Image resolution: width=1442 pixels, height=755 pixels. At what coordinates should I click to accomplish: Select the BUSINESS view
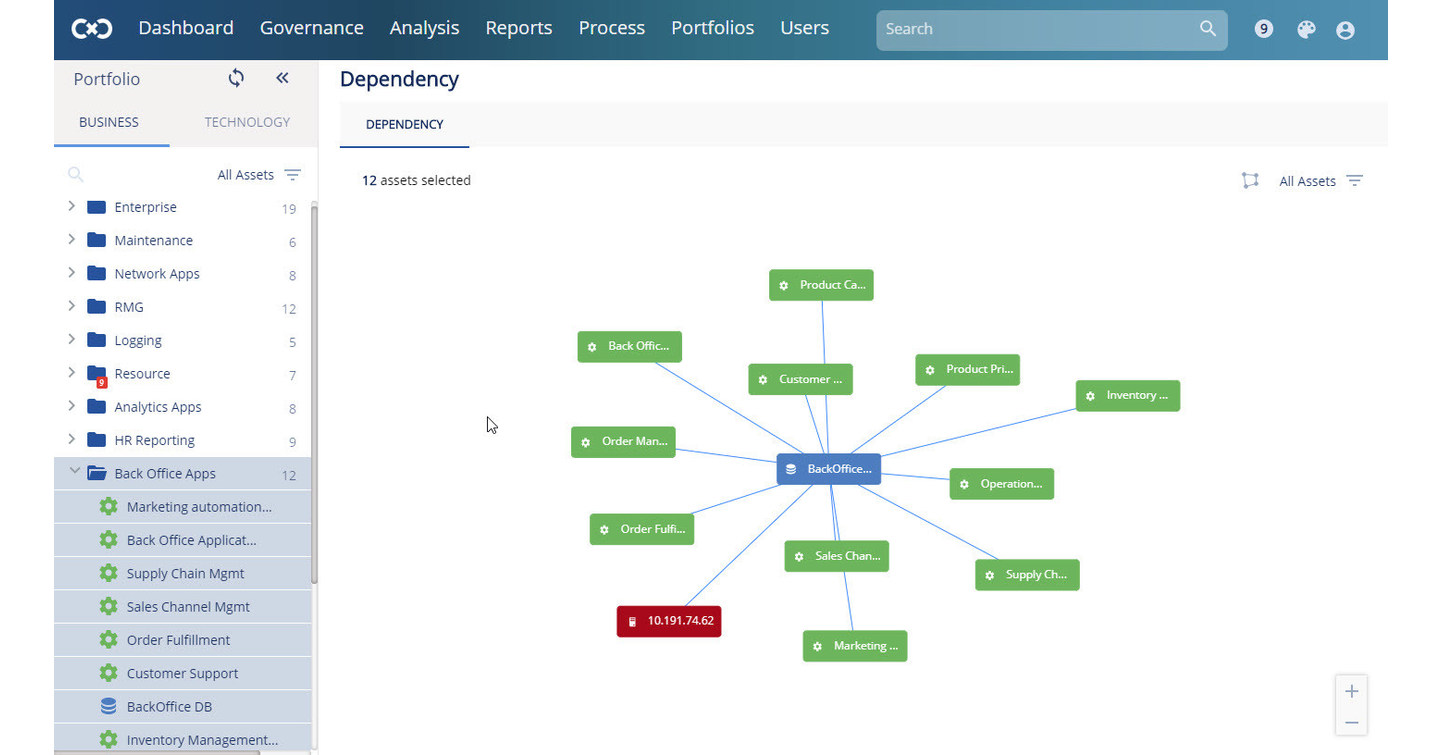point(108,122)
